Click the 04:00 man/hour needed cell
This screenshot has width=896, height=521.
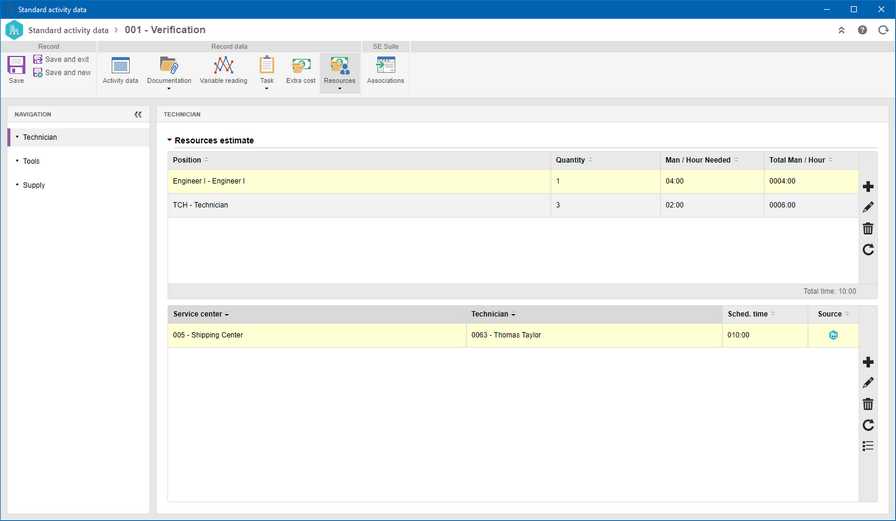(x=712, y=181)
